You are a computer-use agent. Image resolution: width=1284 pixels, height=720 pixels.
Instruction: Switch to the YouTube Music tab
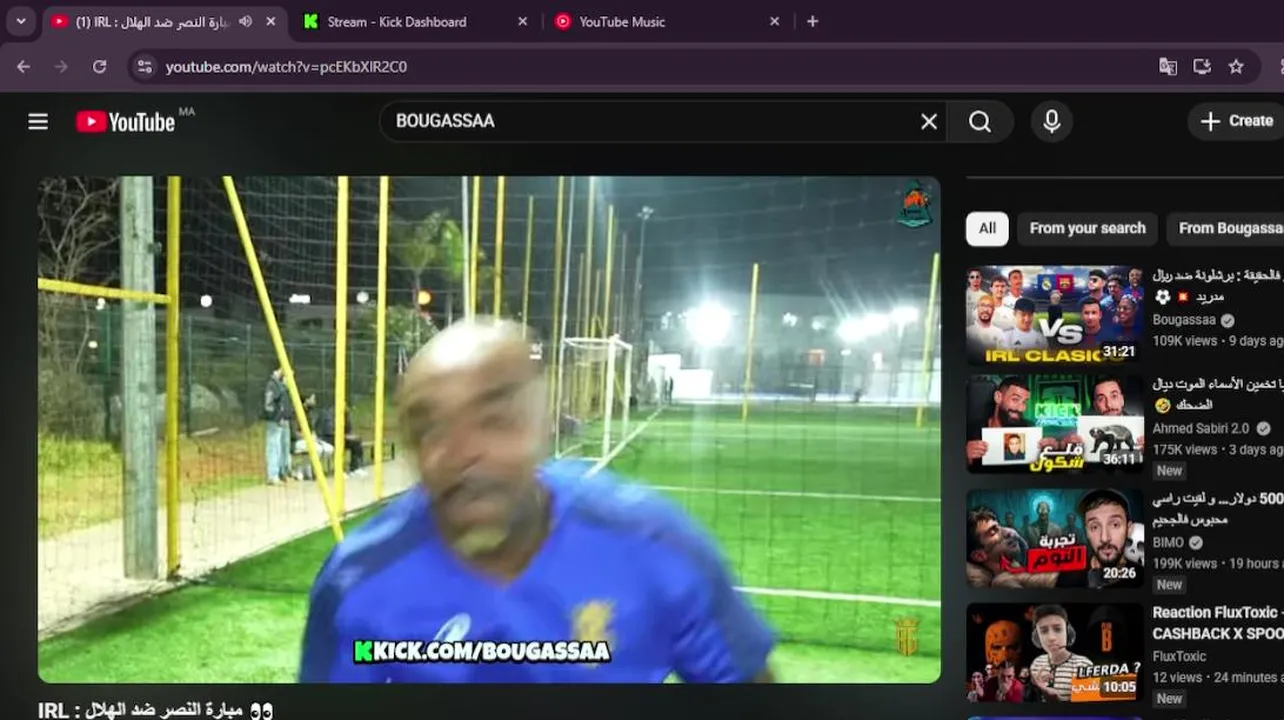667,21
